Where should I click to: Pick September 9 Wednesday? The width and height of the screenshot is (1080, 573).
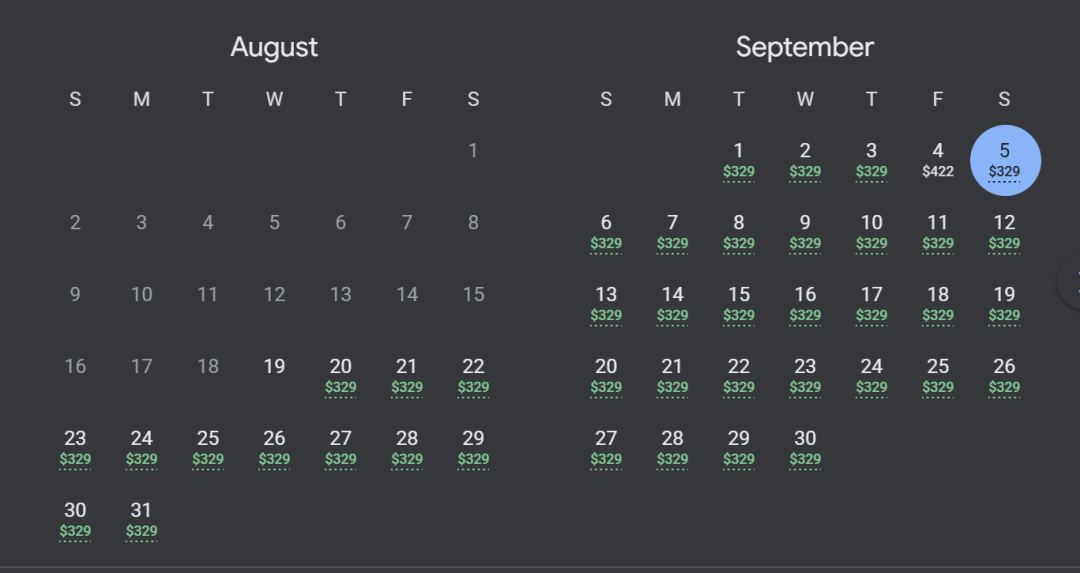click(x=804, y=232)
